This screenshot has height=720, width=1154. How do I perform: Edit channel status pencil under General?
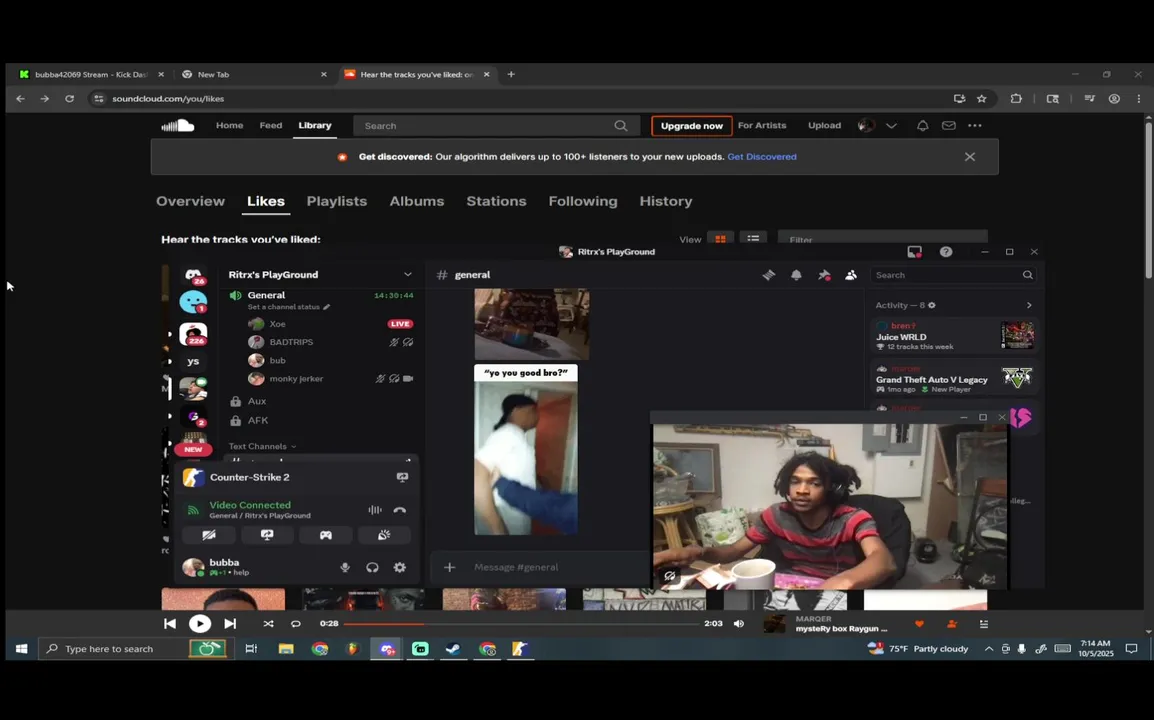coord(327,307)
